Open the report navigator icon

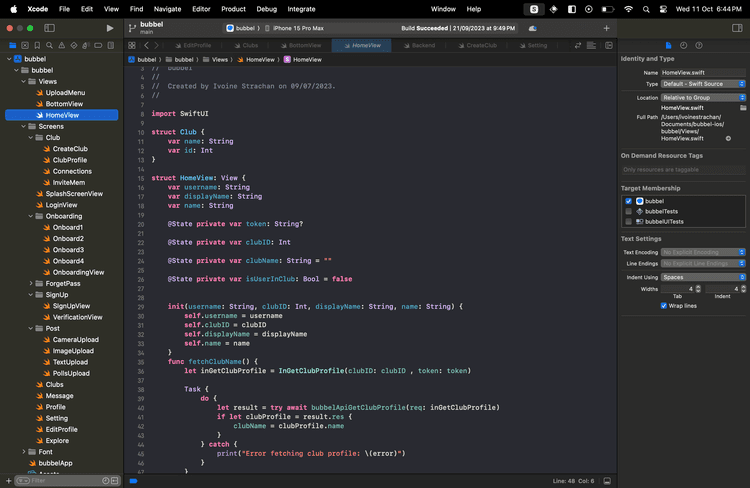pyautogui.click(x=110, y=45)
